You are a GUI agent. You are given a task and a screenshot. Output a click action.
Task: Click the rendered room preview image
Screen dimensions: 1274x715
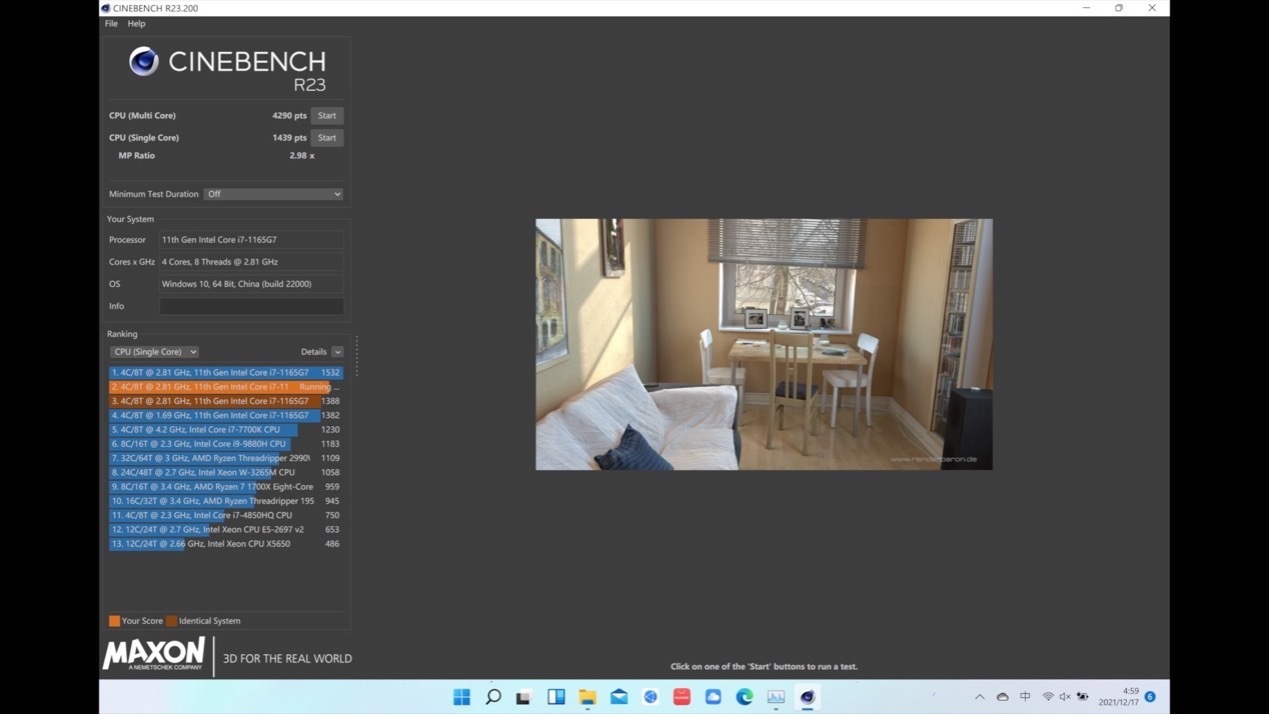click(x=764, y=344)
